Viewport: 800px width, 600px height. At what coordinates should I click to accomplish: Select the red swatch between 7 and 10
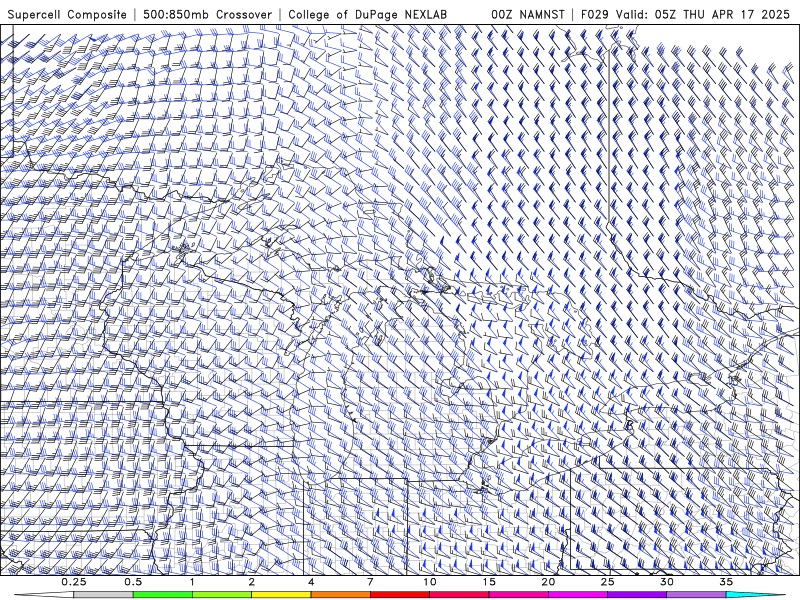pos(400,595)
